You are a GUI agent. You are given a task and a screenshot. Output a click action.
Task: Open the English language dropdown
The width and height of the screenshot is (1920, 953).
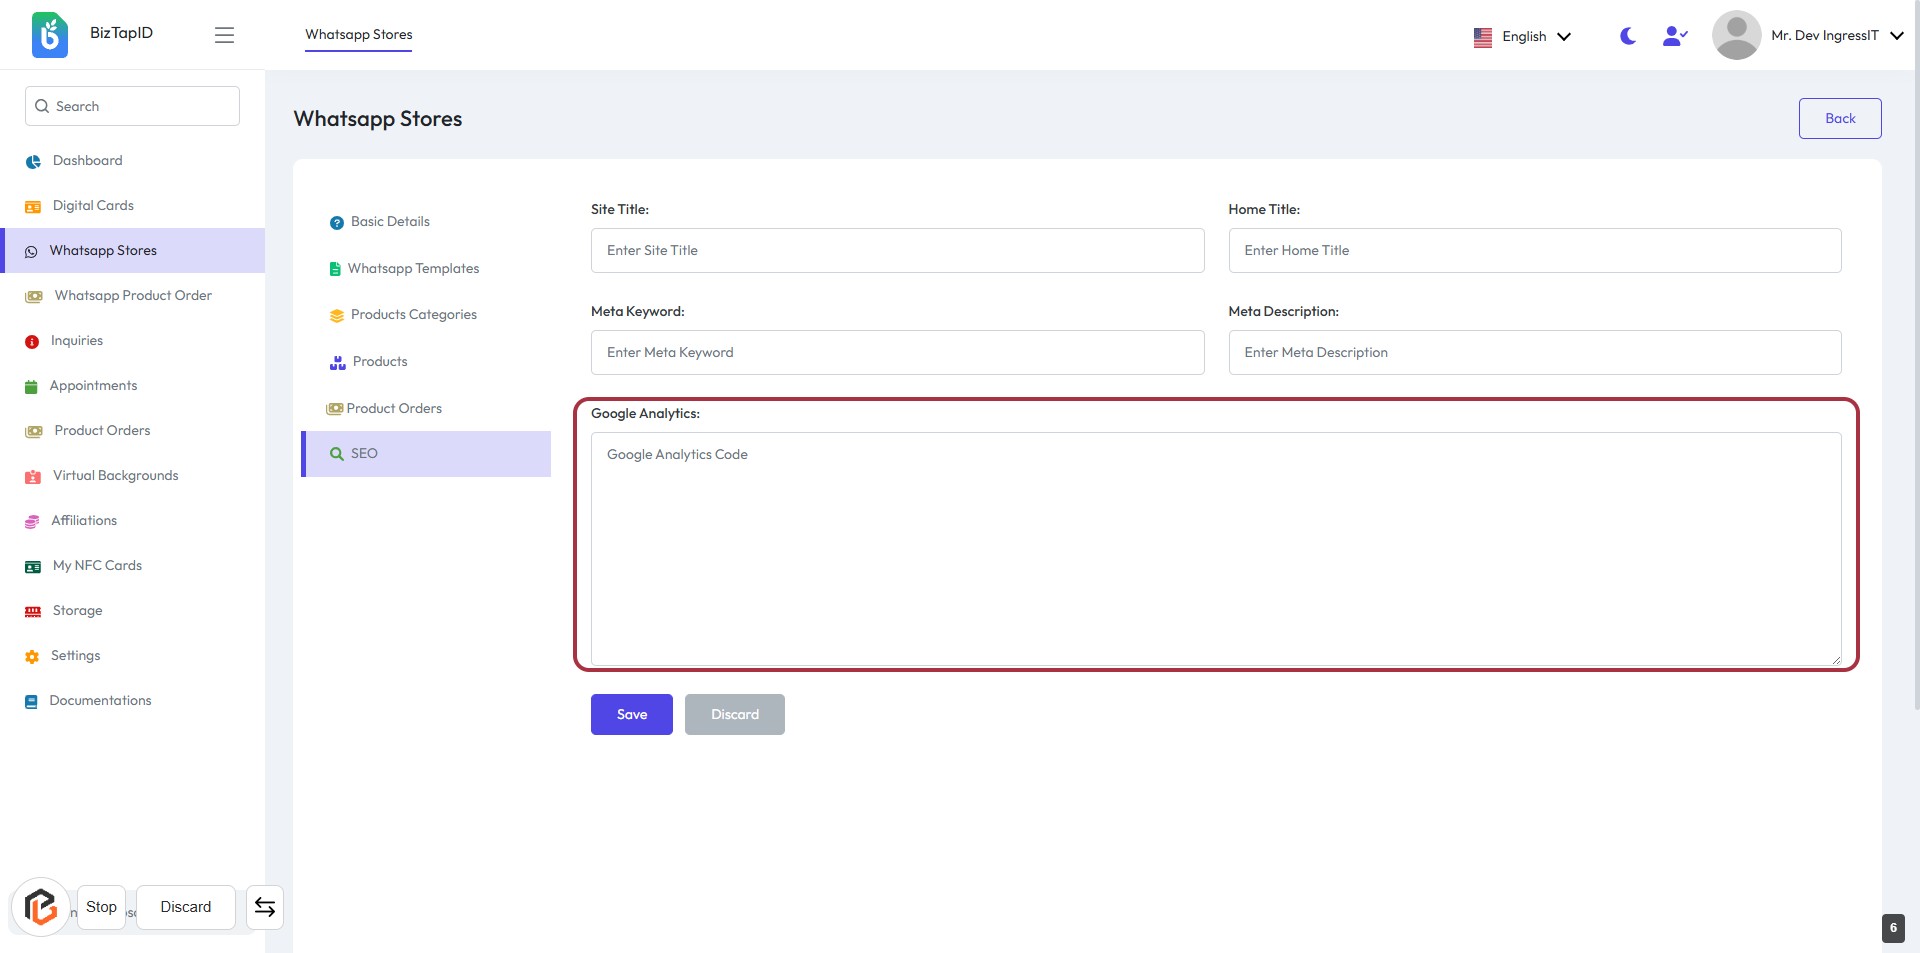click(1523, 36)
